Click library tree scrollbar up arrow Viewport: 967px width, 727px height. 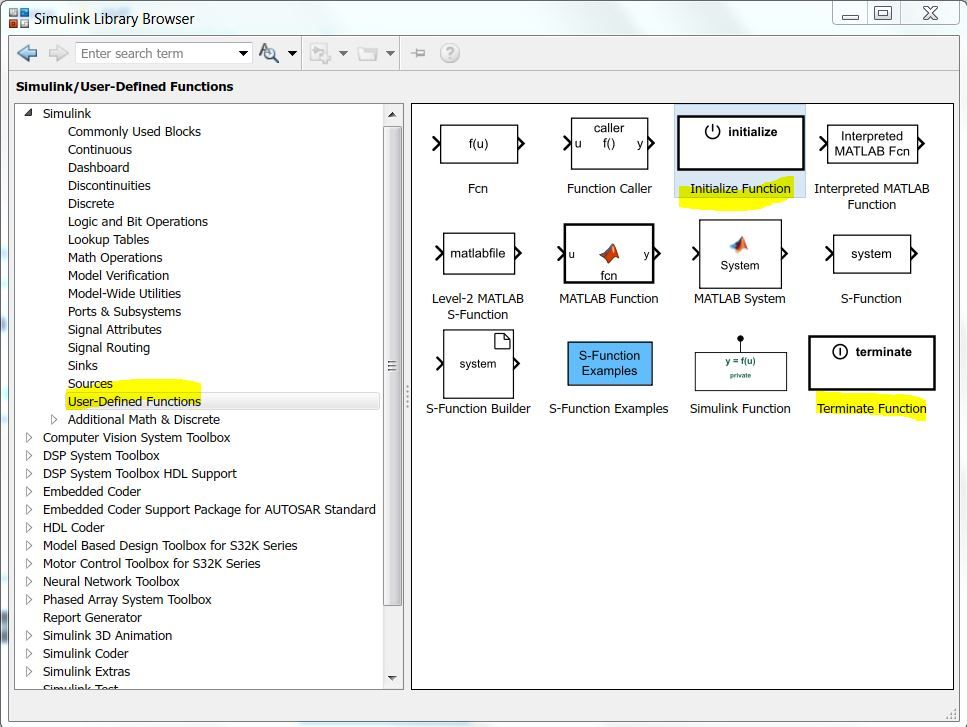(392, 115)
